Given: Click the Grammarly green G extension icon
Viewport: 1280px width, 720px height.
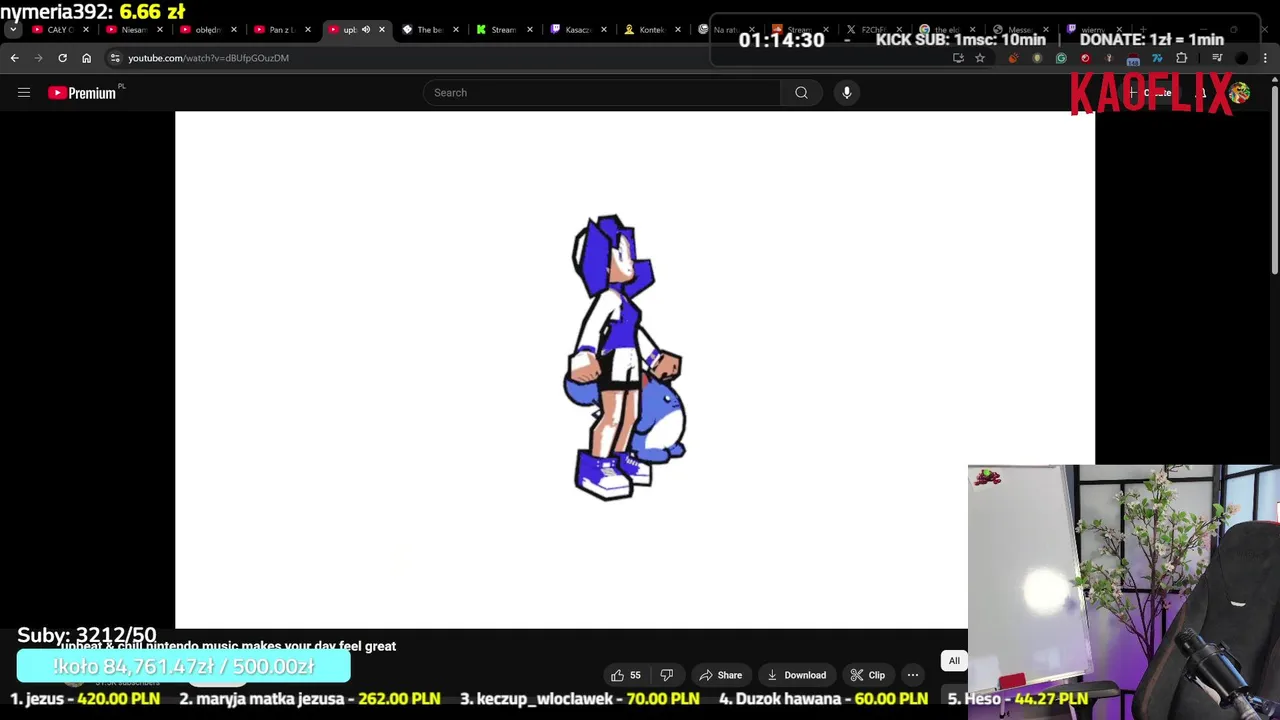Looking at the screenshot, I should (1061, 58).
